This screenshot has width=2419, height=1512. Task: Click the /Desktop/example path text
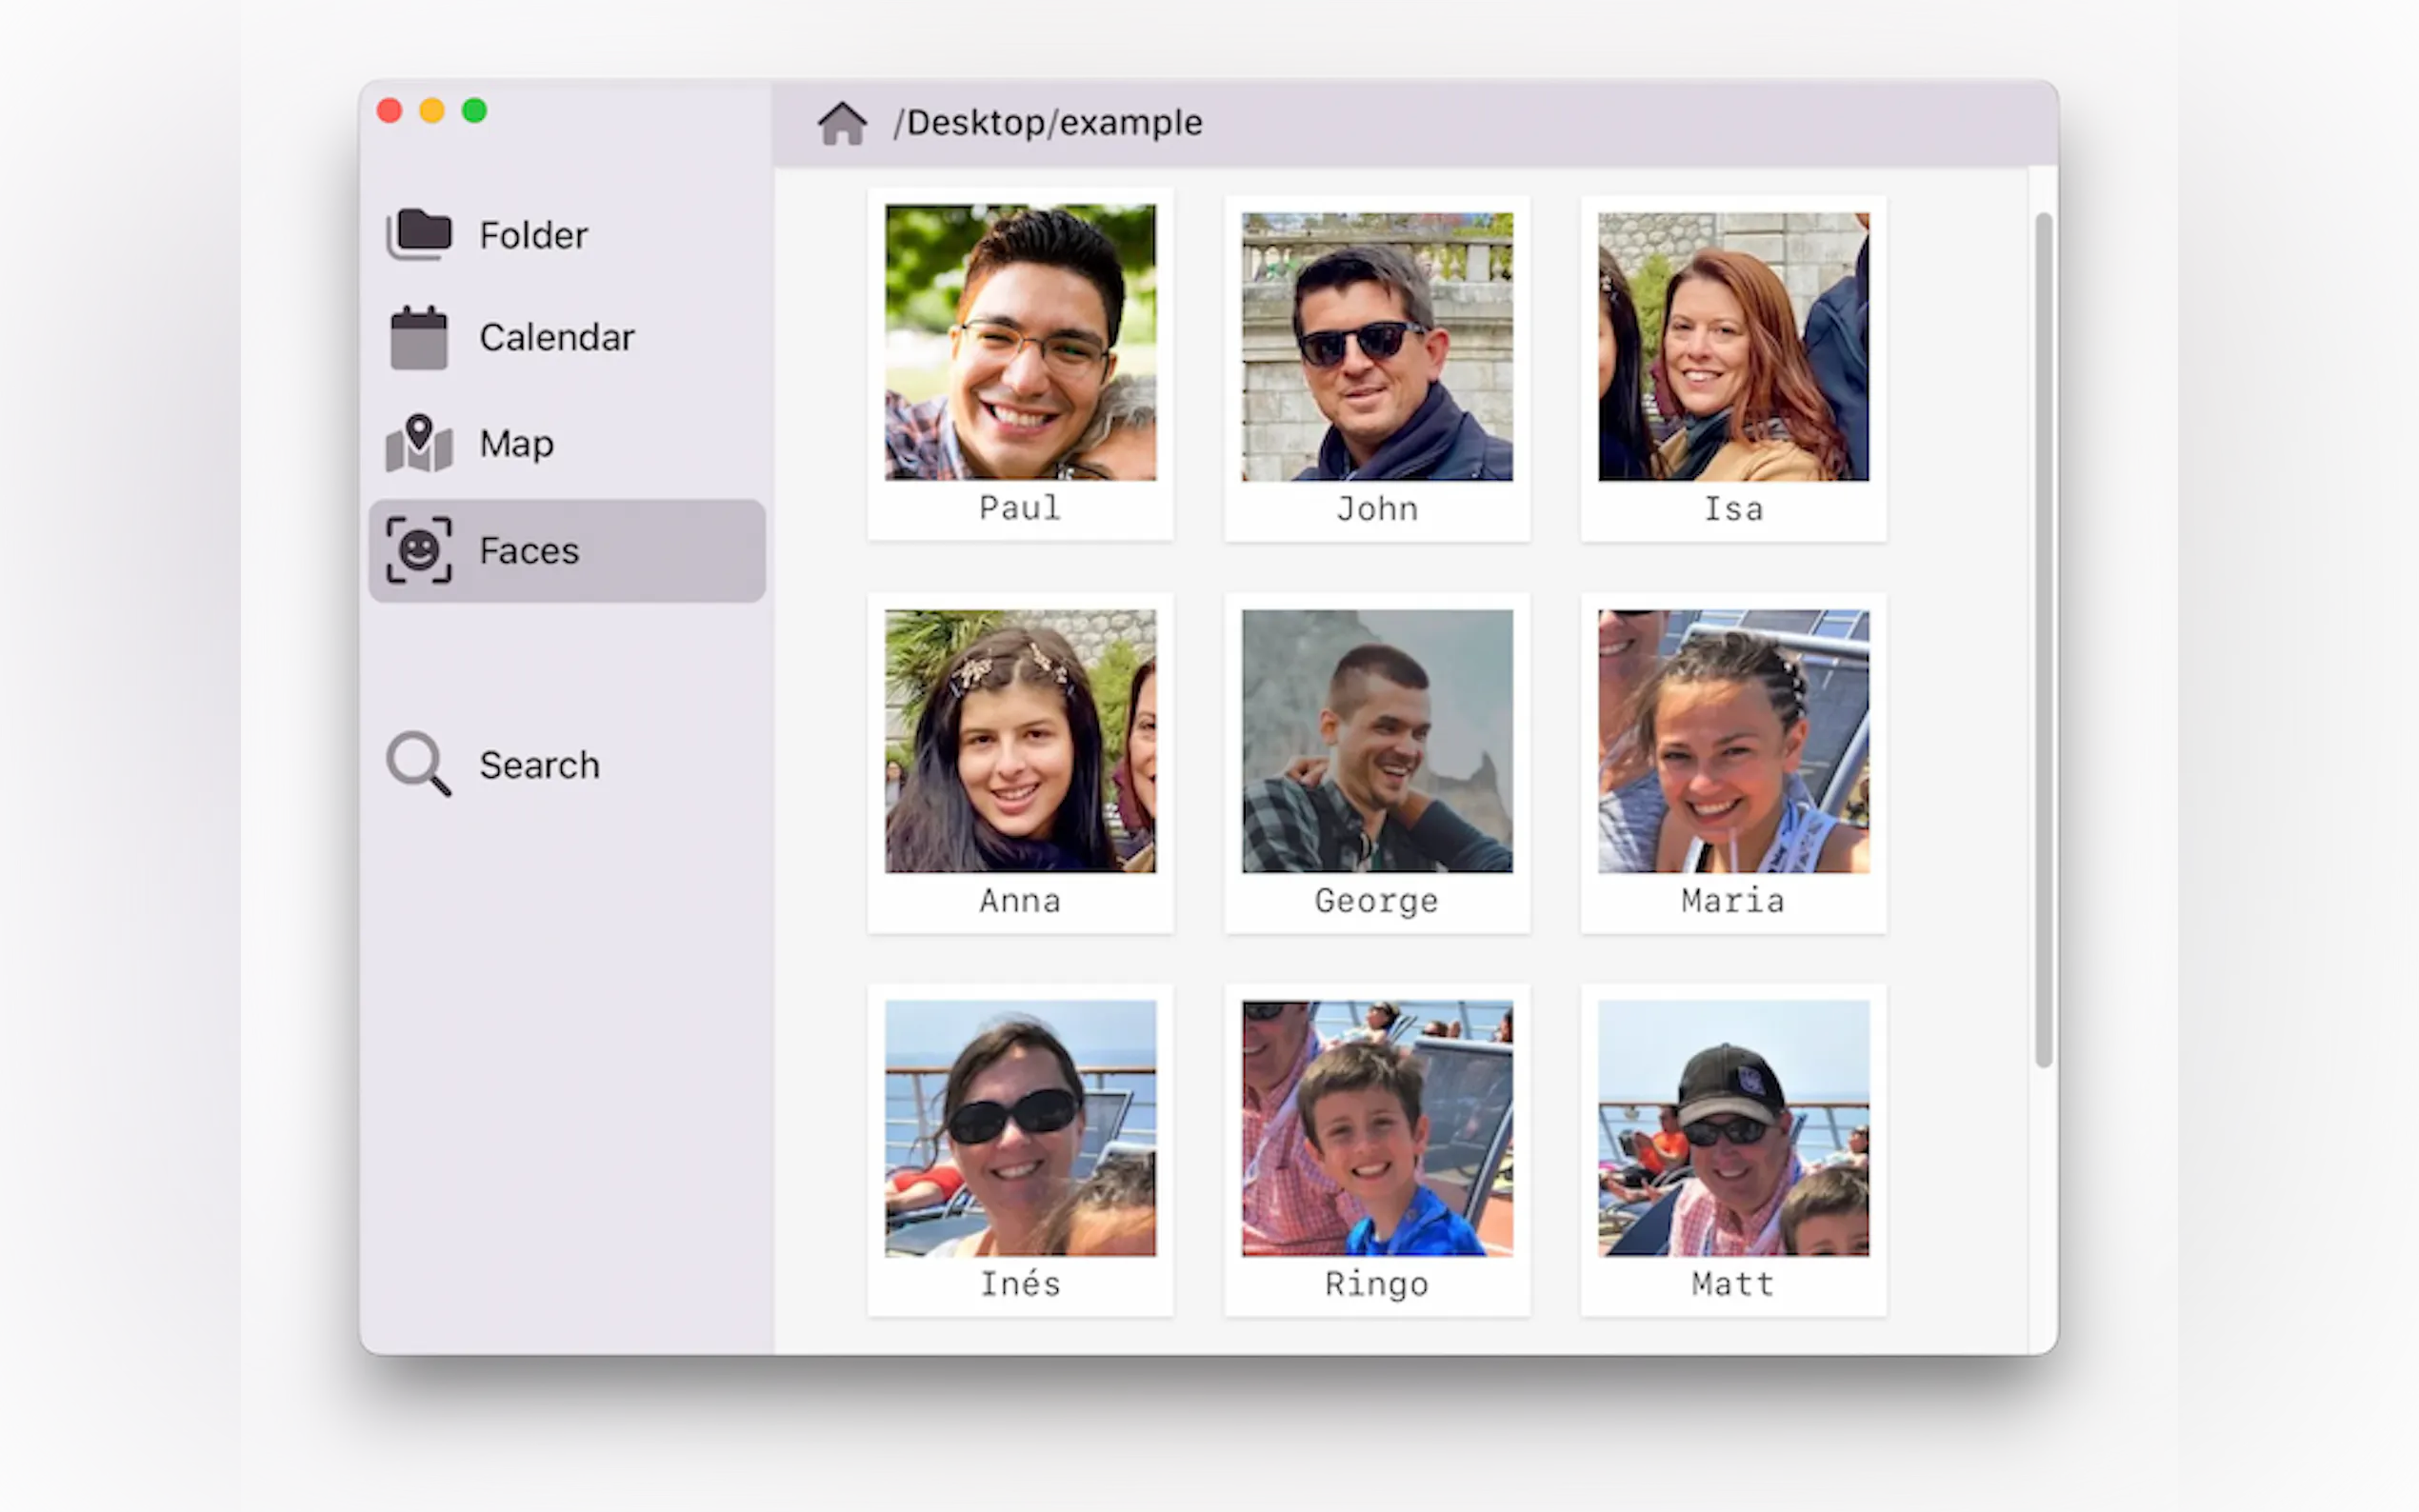point(1048,123)
